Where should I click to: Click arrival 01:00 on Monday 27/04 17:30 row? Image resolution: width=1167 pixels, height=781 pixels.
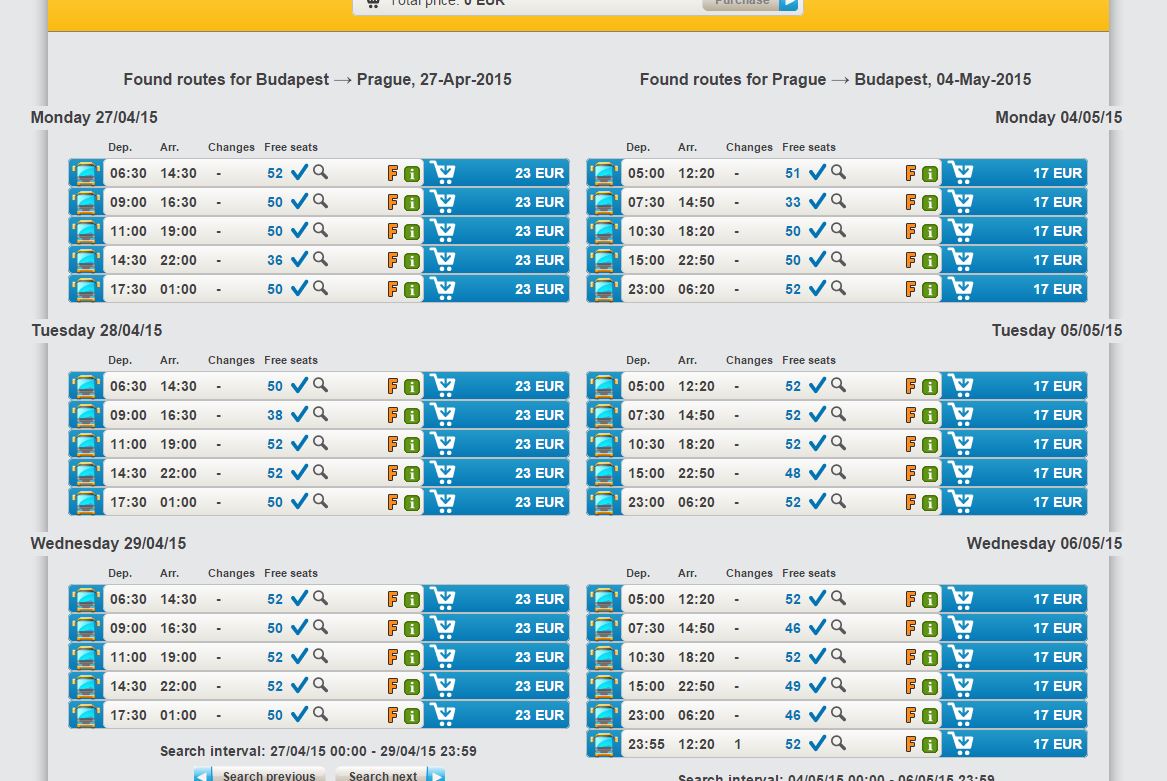coord(178,289)
